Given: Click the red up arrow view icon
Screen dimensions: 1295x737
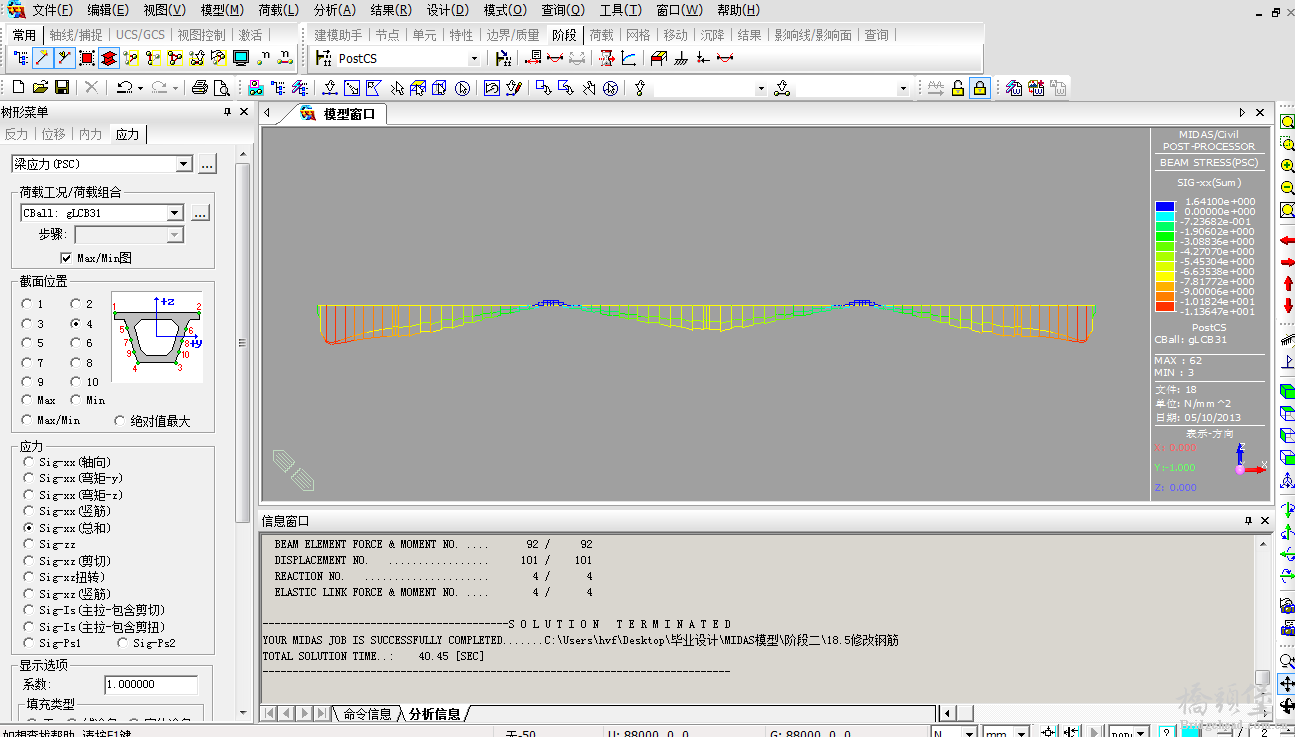Looking at the screenshot, I should click(1287, 284).
